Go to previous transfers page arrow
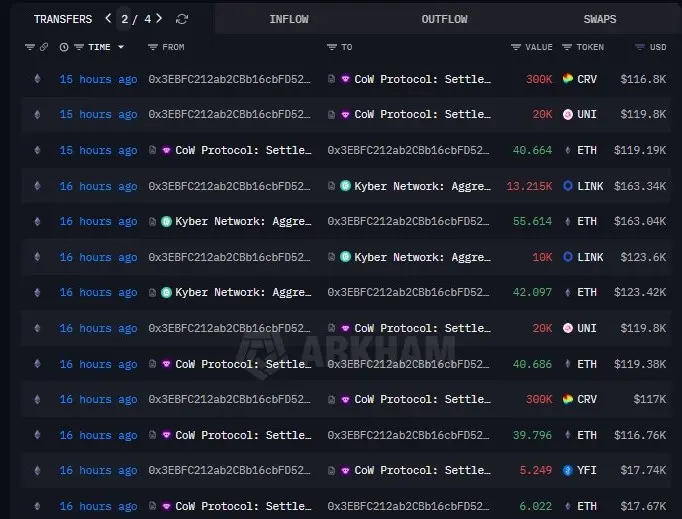 [x=108, y=19]
